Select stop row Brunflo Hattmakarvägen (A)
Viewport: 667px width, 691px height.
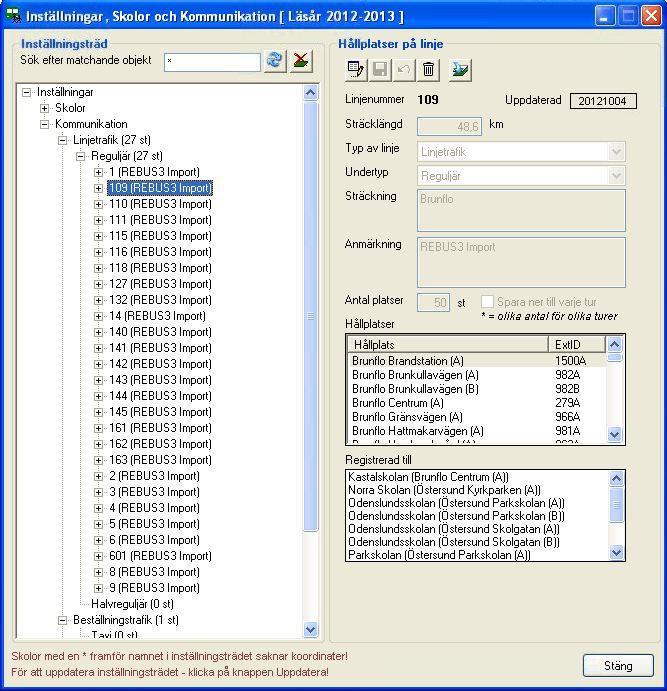point(477,431)
